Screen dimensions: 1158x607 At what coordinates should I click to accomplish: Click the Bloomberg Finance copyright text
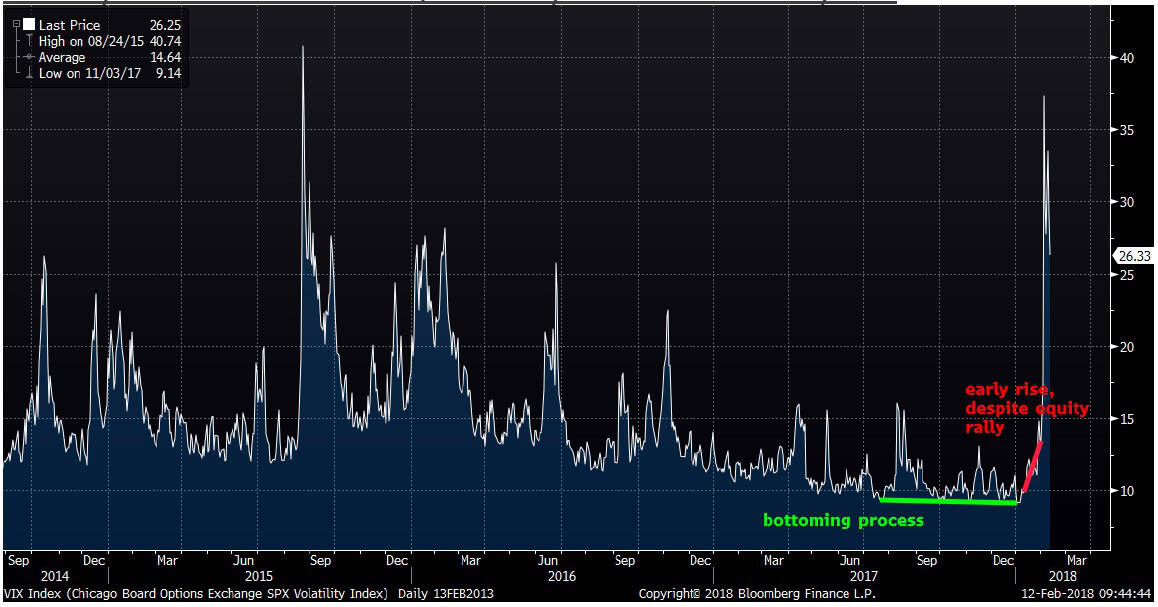click(755, 594)
